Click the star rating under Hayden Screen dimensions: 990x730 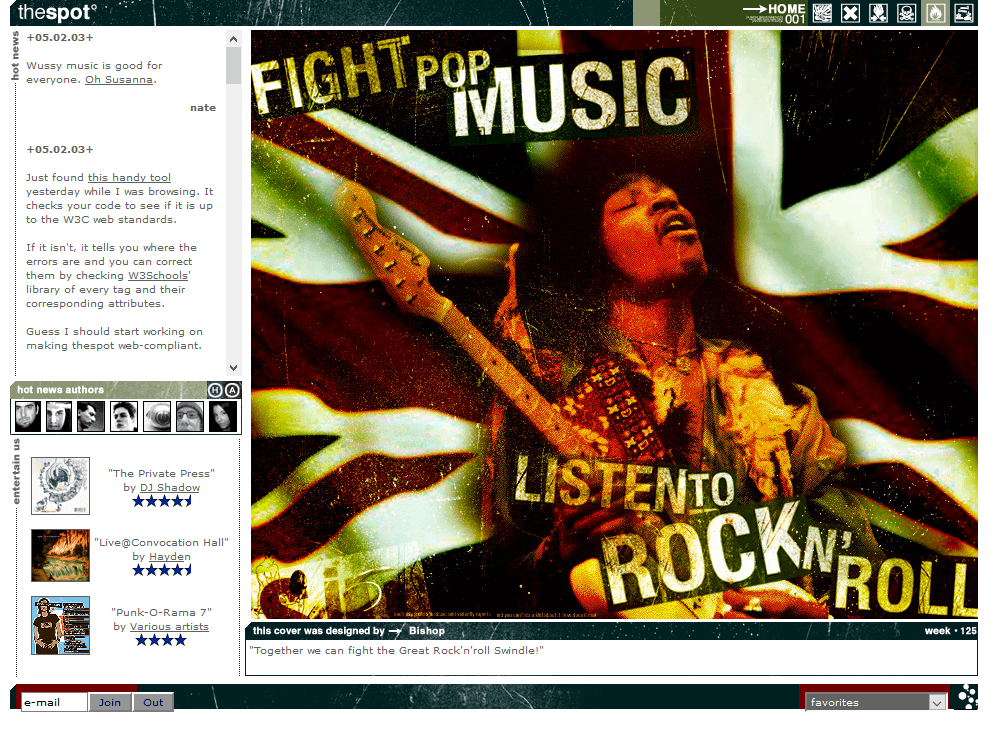click(162, 570)
